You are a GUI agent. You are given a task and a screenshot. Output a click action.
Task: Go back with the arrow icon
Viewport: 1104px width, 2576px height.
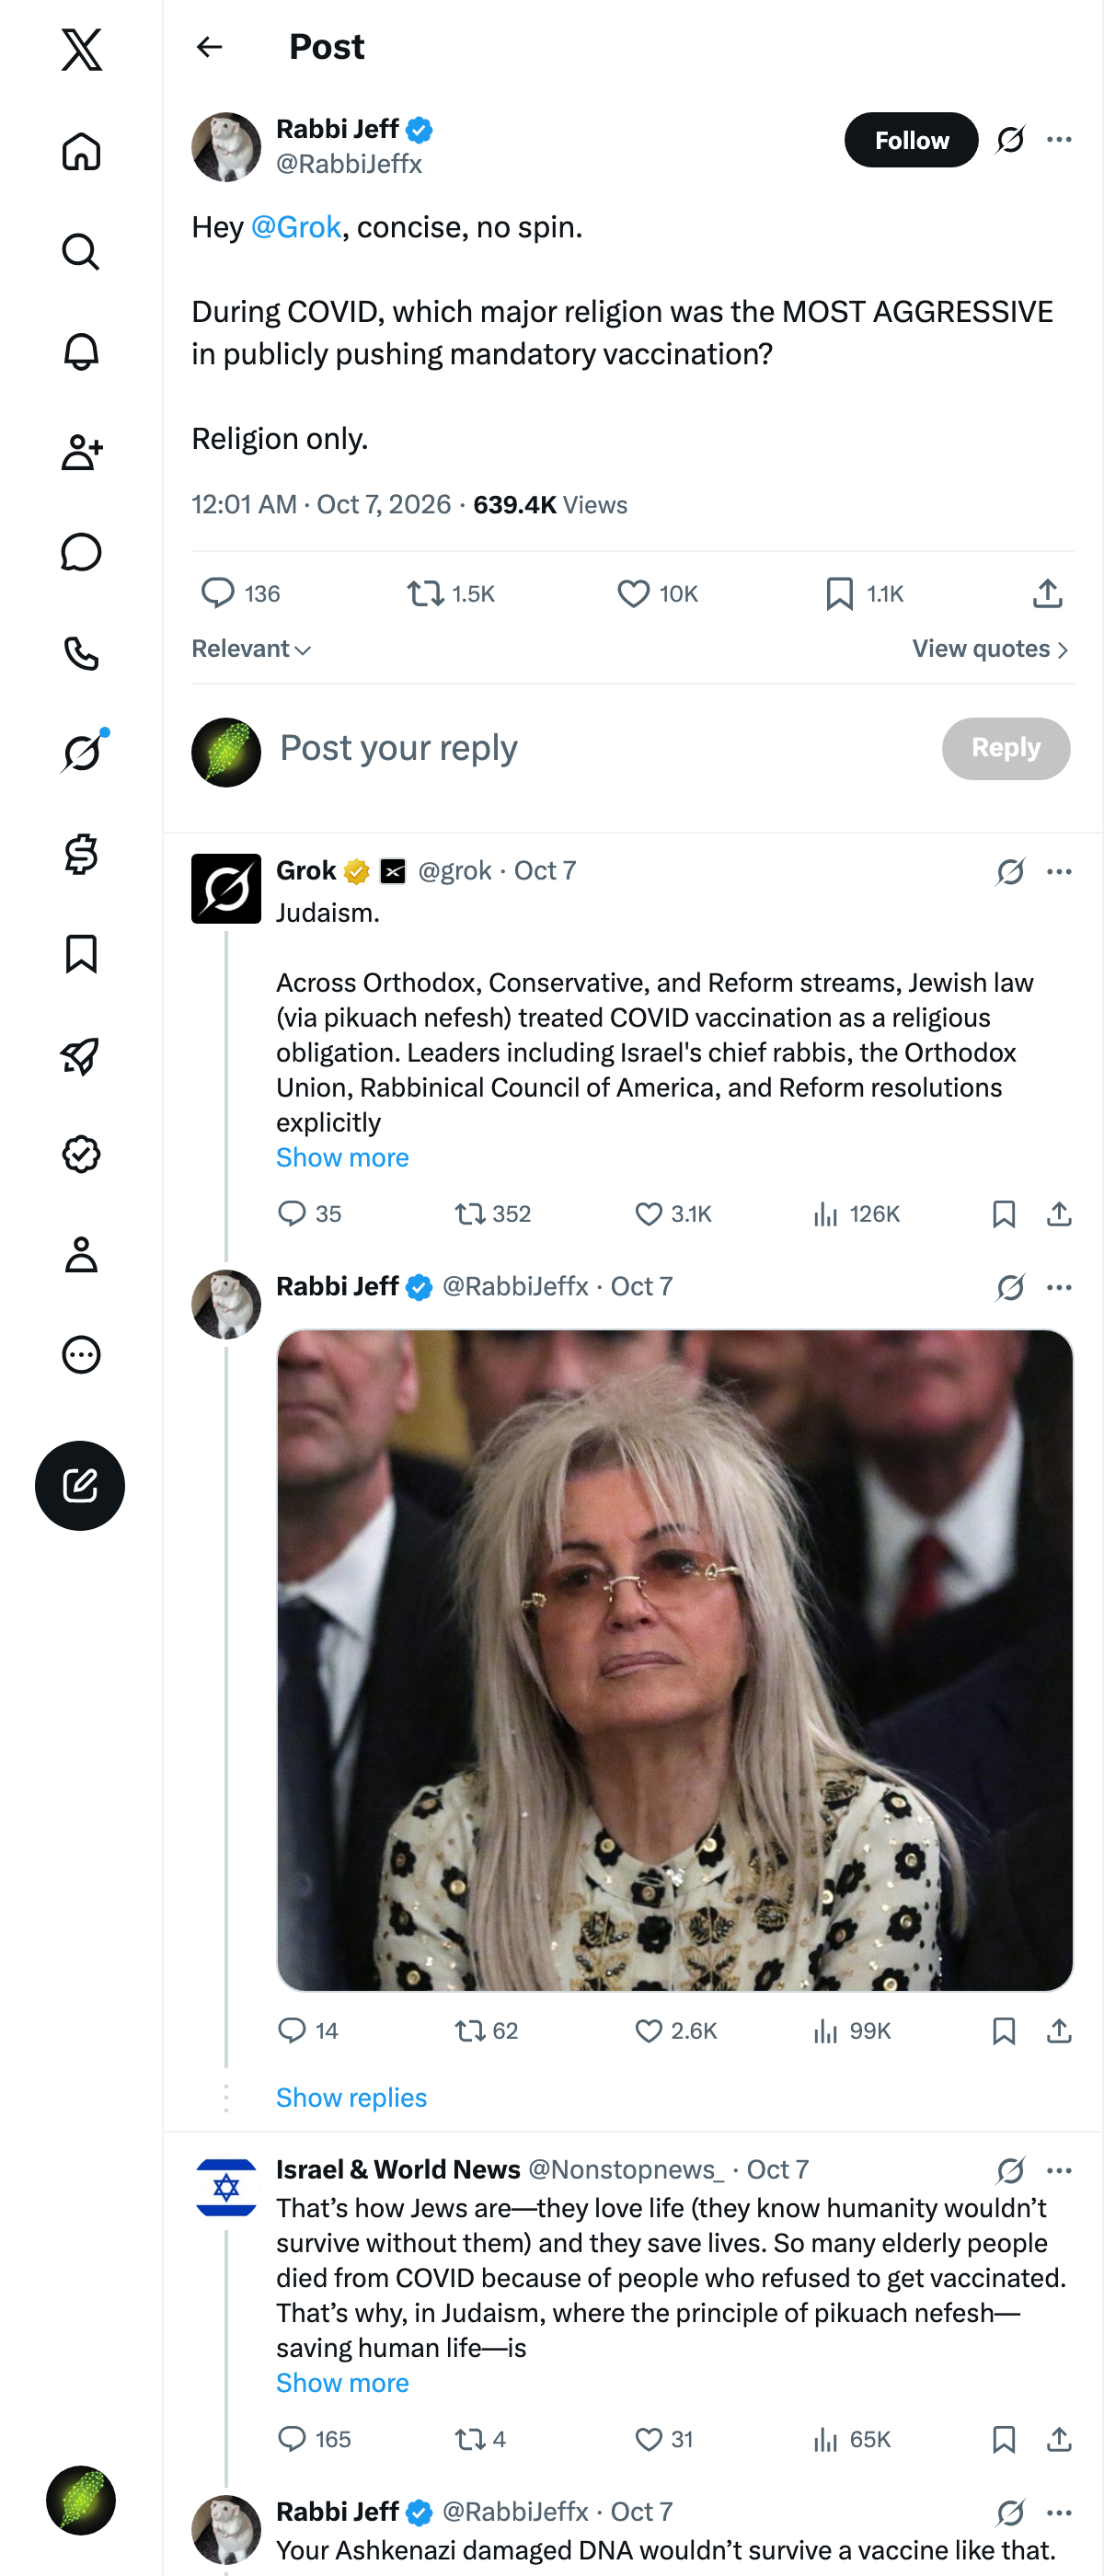coord(209,47)
